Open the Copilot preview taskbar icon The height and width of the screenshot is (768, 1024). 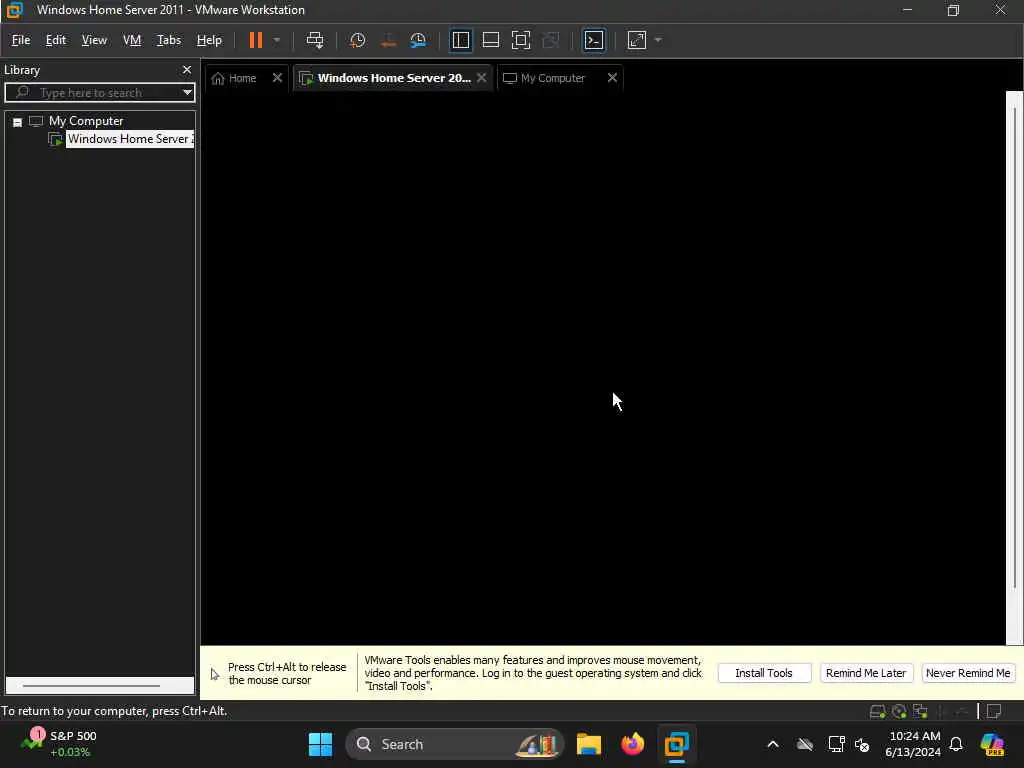click(992, 744)
